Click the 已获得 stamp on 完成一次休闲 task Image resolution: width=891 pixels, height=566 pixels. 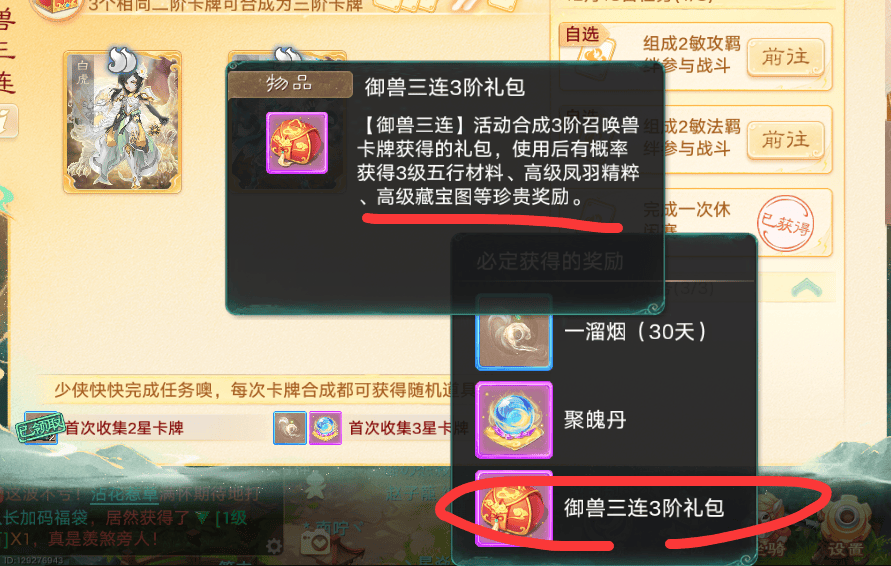(786, 223)
